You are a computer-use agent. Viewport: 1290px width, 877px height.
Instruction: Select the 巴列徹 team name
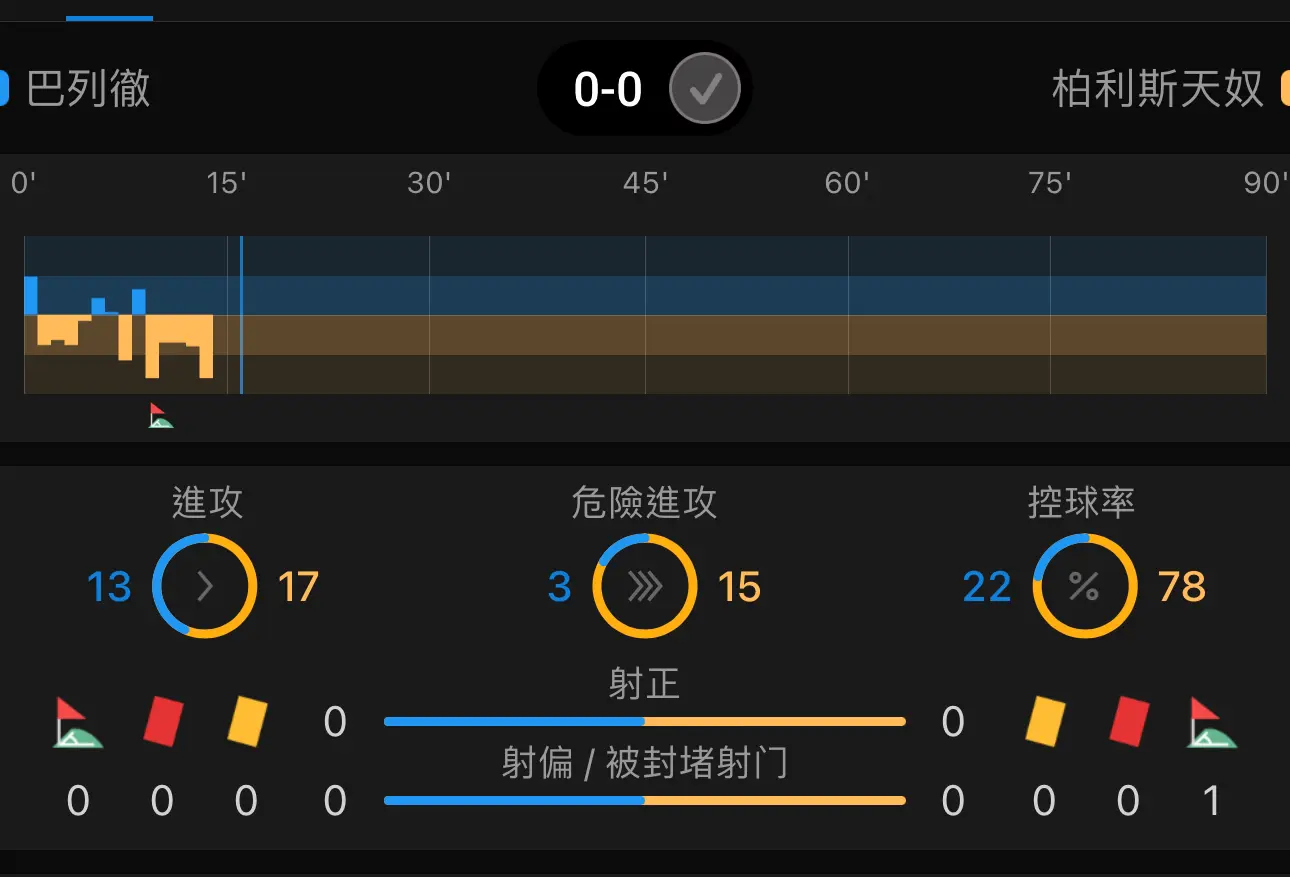88,89
